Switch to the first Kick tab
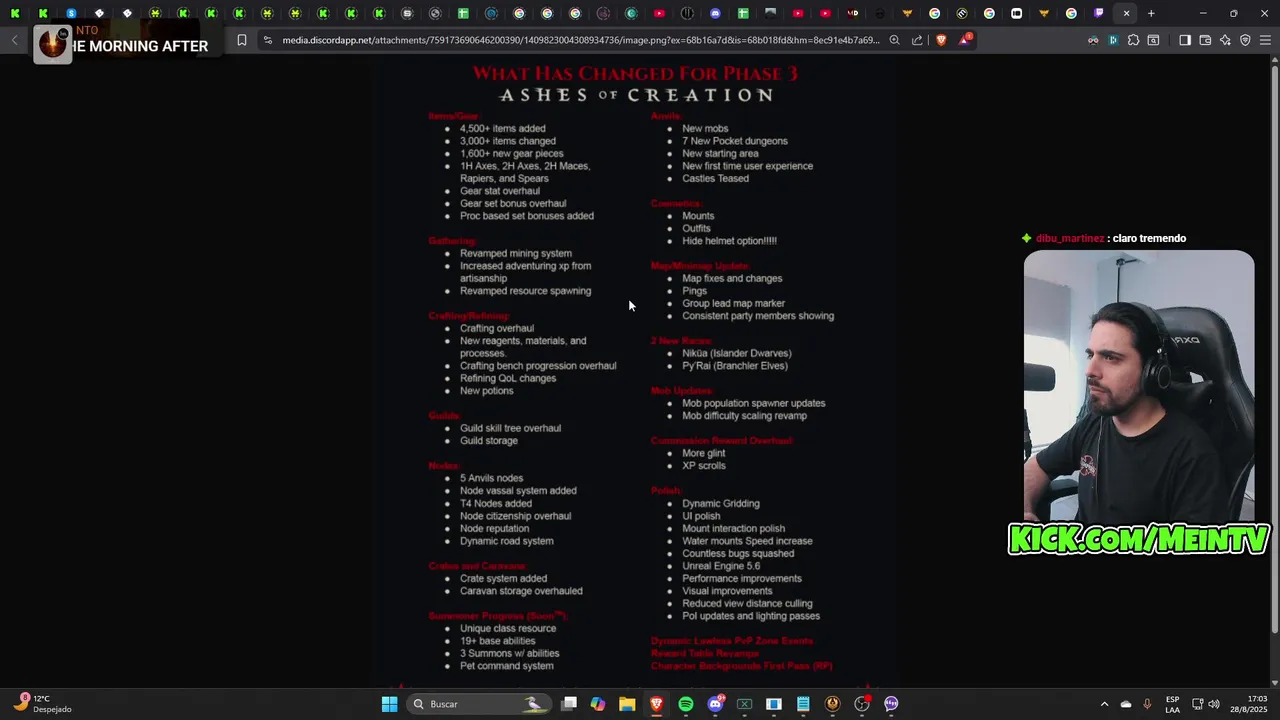This screenshot has width=1280, height=720. pyautogui.click(x=15, y=13)
